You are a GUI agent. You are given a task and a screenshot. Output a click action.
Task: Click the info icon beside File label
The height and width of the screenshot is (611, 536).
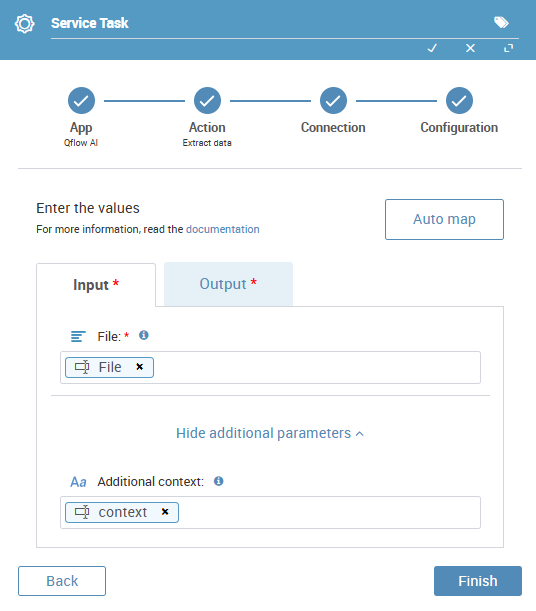(x=144, y=335)
